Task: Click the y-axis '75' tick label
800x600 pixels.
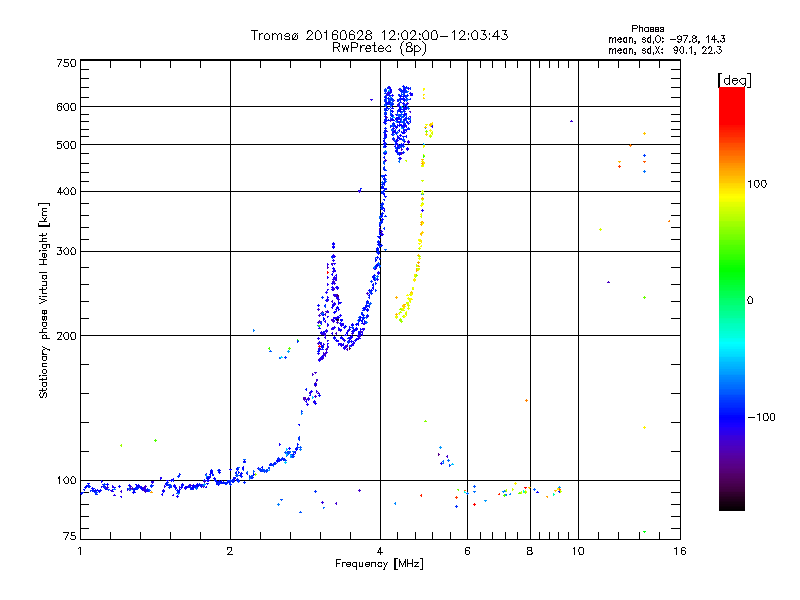Action: coord(70,536)
